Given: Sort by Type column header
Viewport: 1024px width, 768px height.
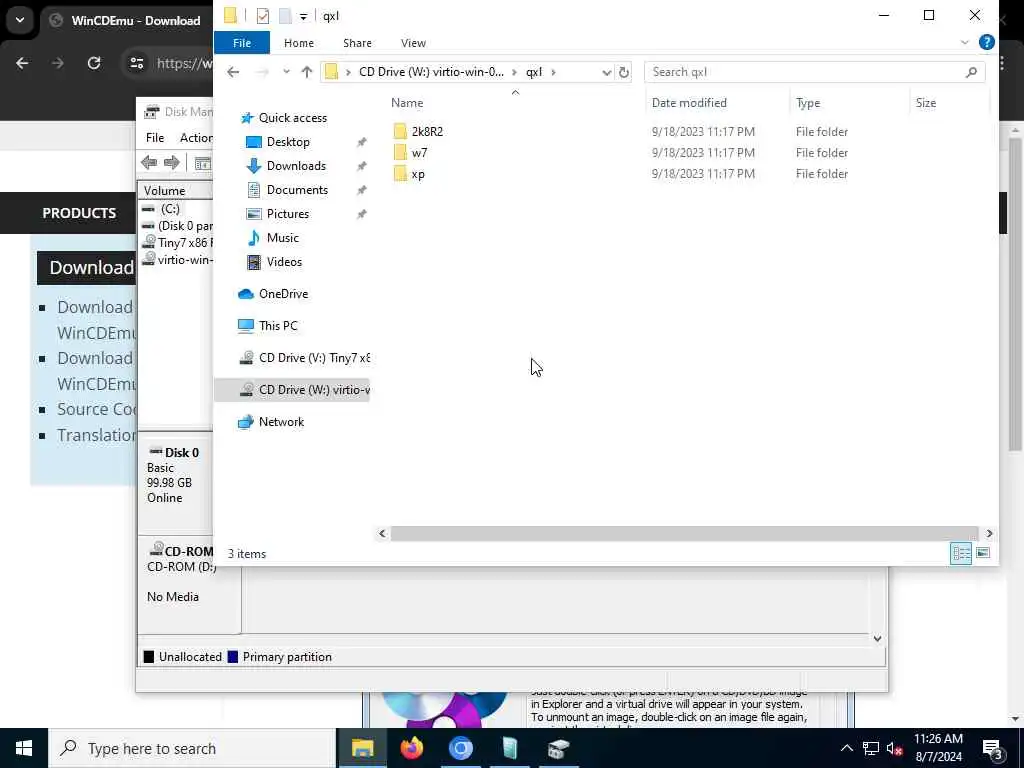Looking at the screenshot, I should point(808,103).
